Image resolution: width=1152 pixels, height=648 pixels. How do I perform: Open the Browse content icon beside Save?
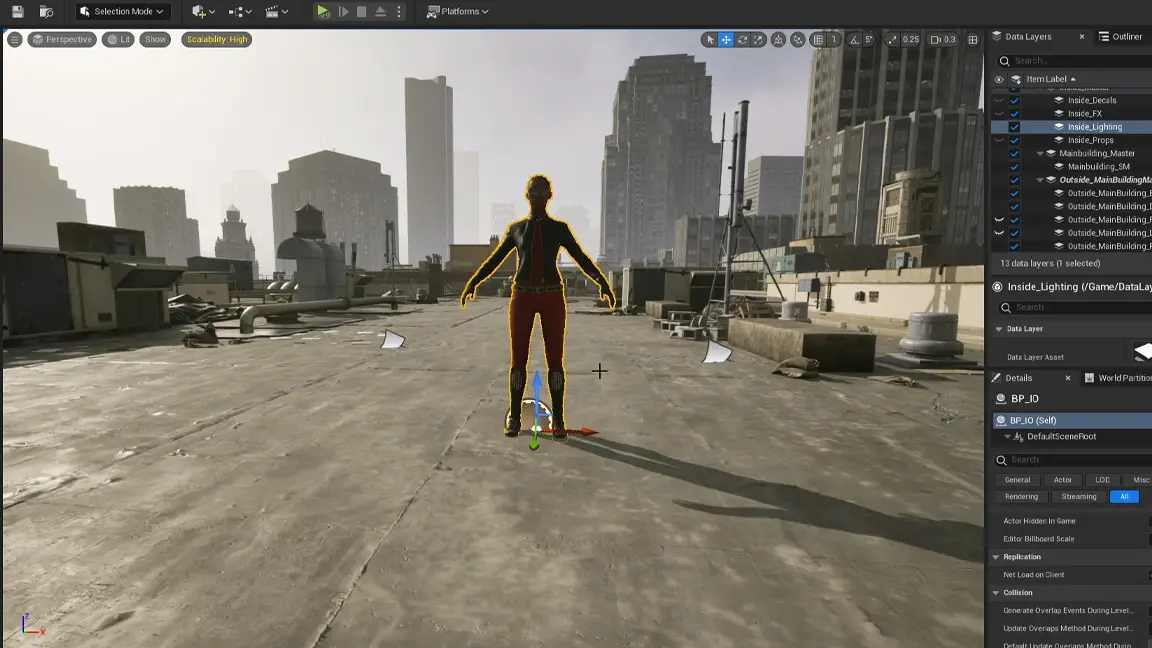(46, 12)
